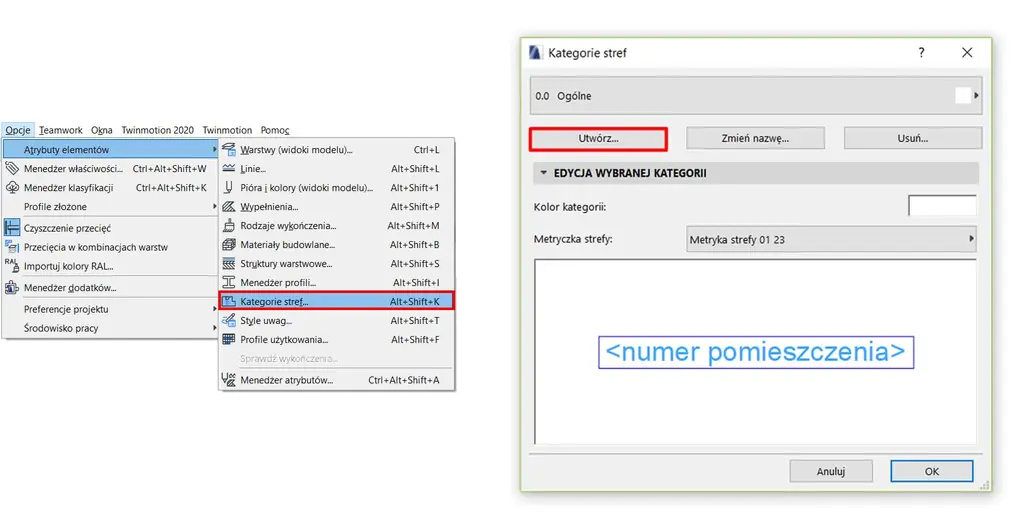The image size is (1013, 529).
Task: Select the Kategorie stref... menu entry
Action: 337,301
